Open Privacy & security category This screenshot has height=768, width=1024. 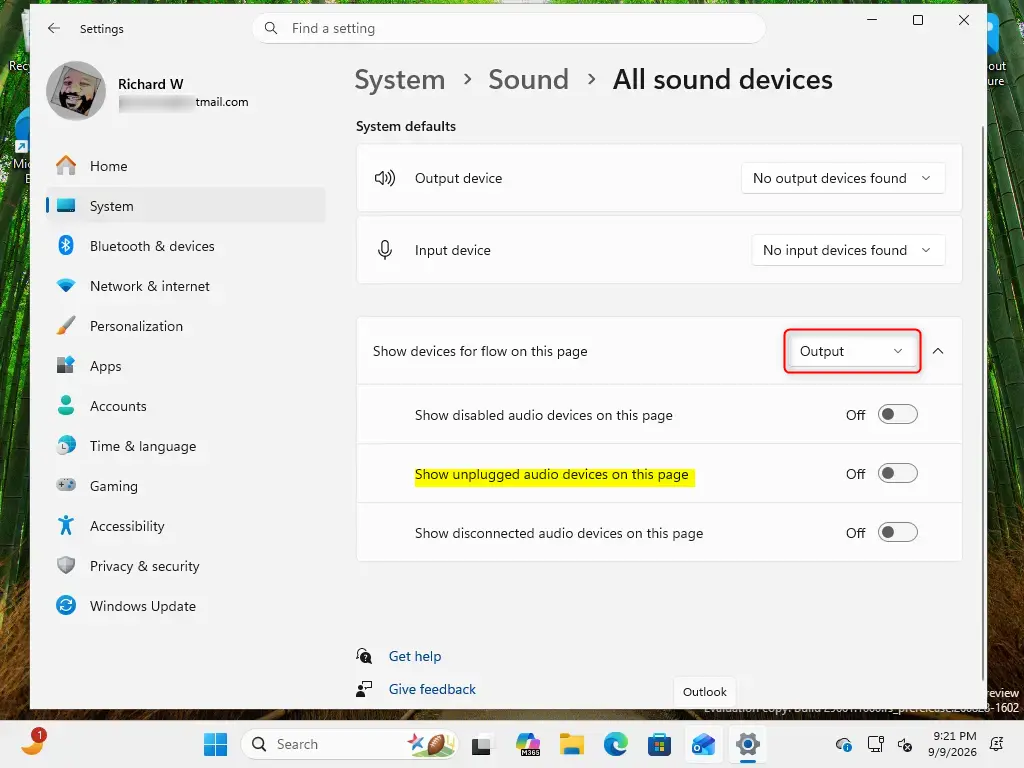[185, 565]
